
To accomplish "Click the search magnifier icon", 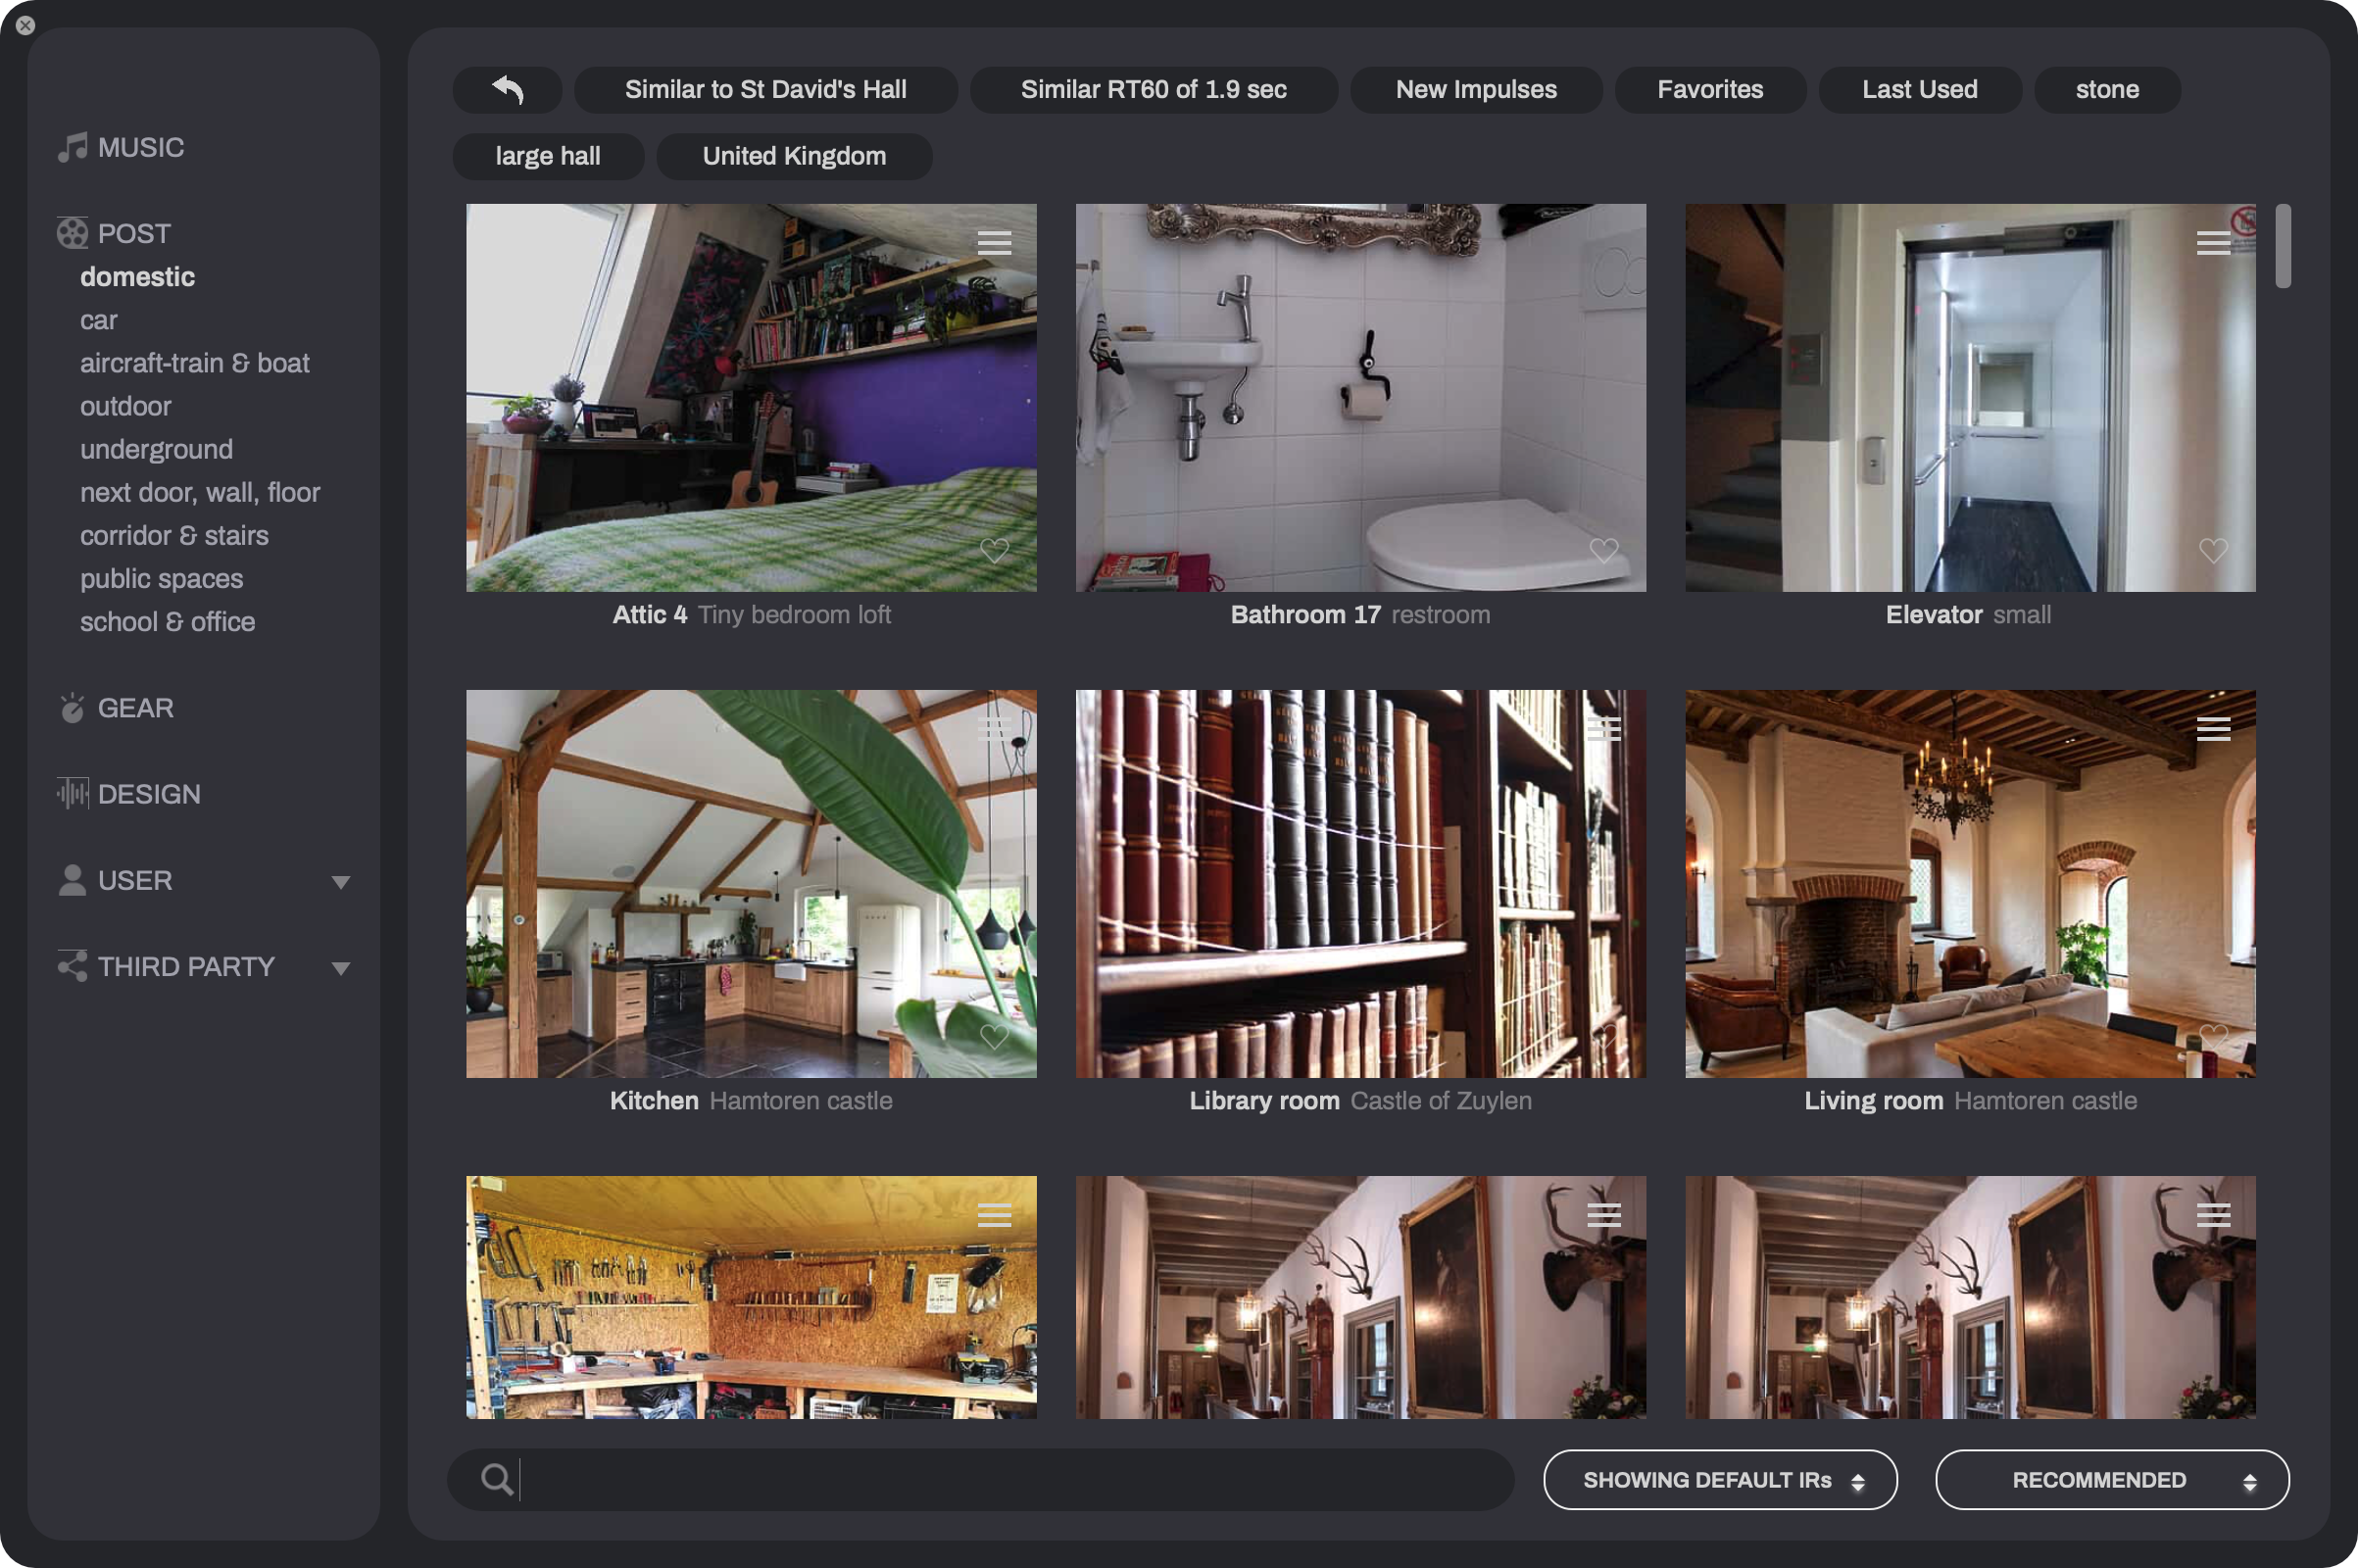I will pyautogui.click(x=497, y=1479).
